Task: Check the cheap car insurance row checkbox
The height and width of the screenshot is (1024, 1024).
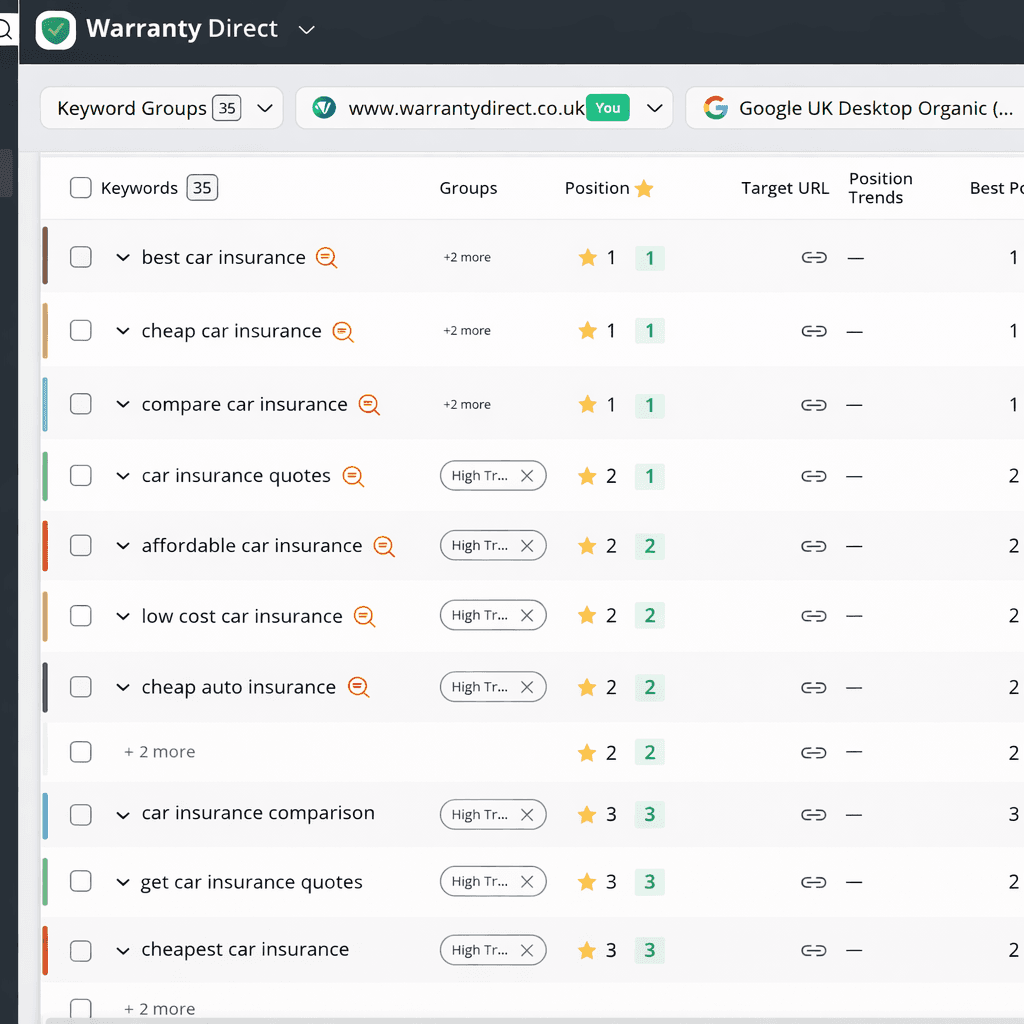Action: coord(81,330)
